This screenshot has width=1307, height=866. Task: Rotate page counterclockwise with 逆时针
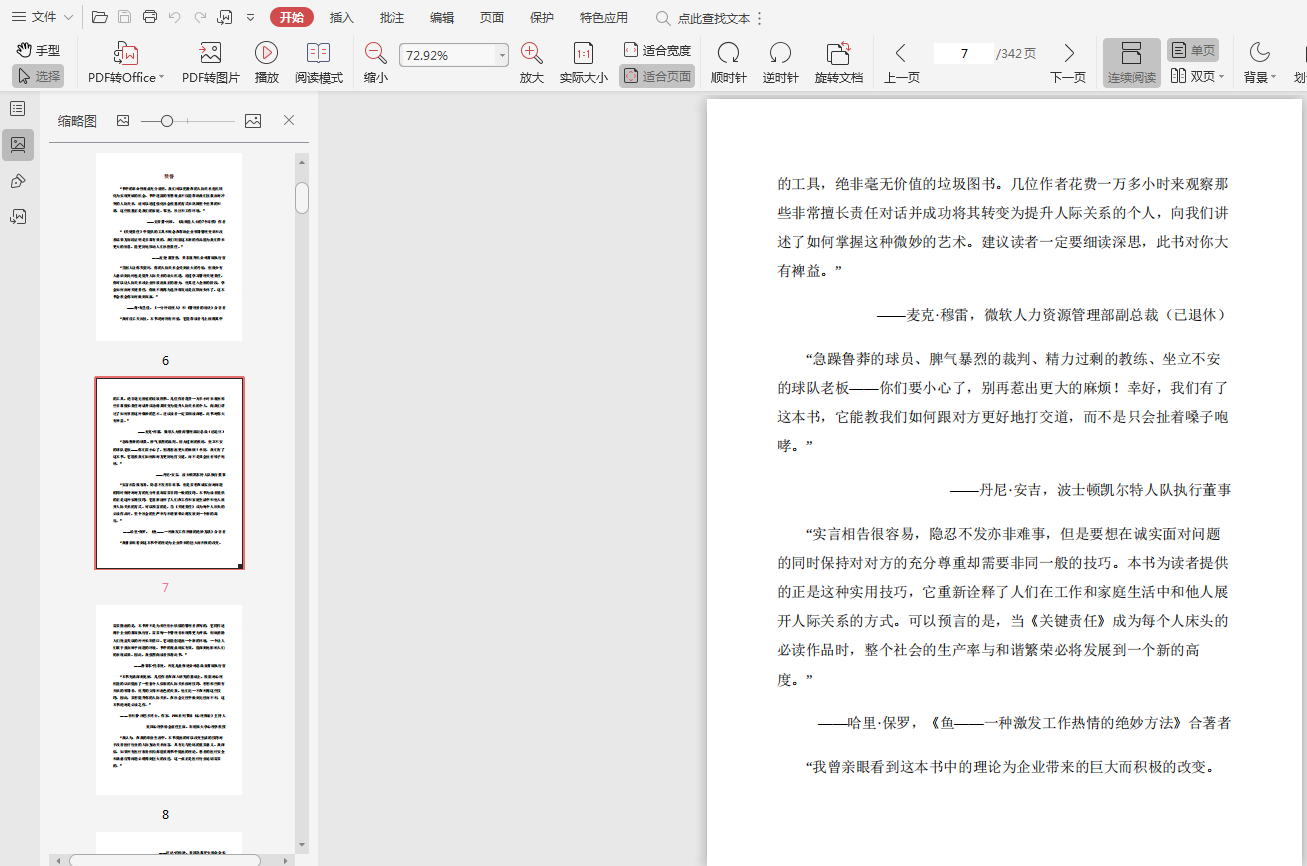coord(780,54)
